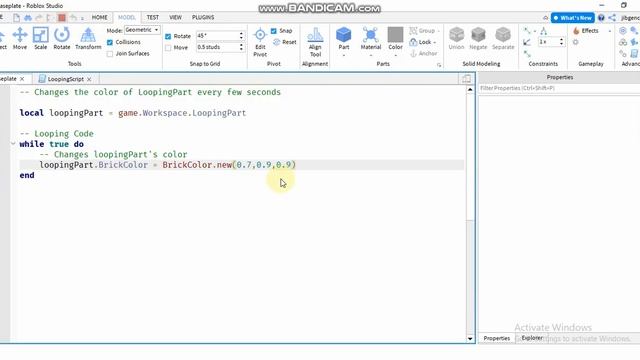Click the red stop icon in quick access bar
The image size is (640, 360).
(x=62, y=18)
